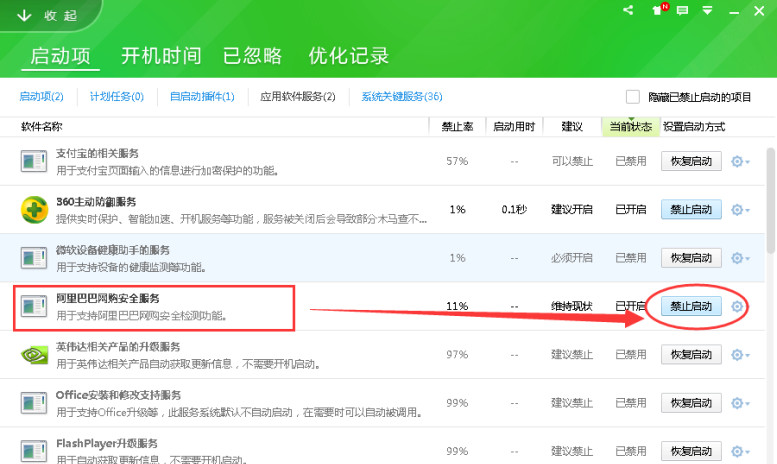Click the 软件名称 column header
Screen dimensions: 777x464
[x=42, y=127]
